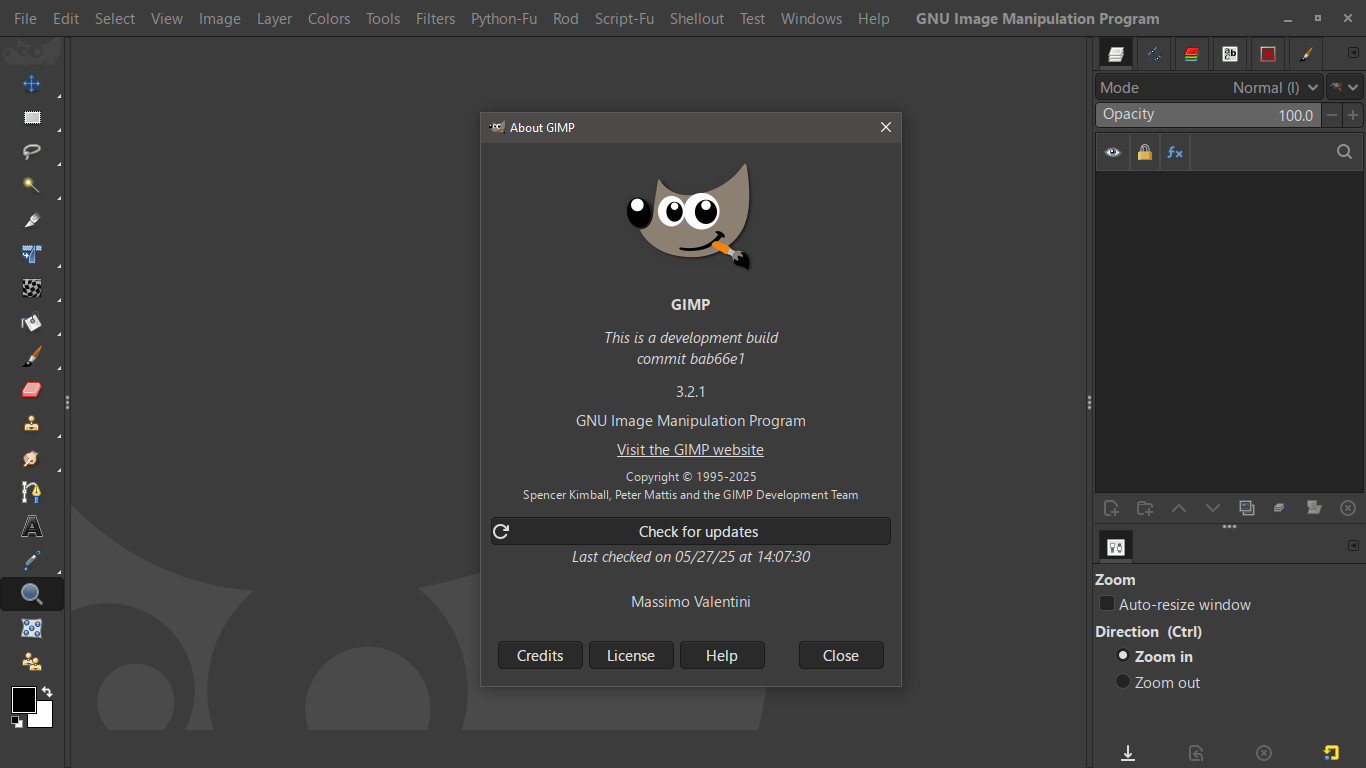This screenshot has width=1366, height=768.
Task: Activate the Paintbrush tool
Action: 32,356
